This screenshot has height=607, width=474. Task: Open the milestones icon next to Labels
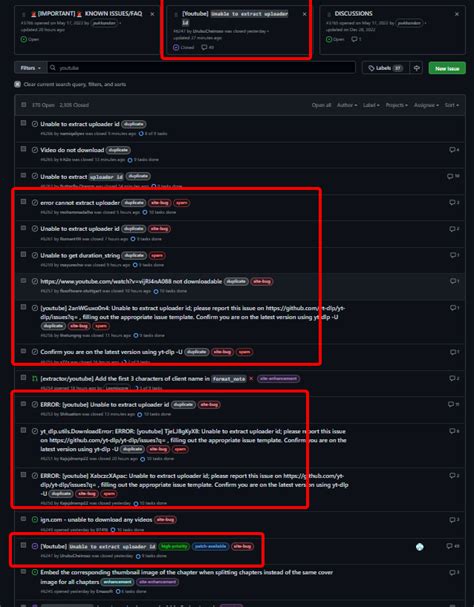tap(417, 68)
